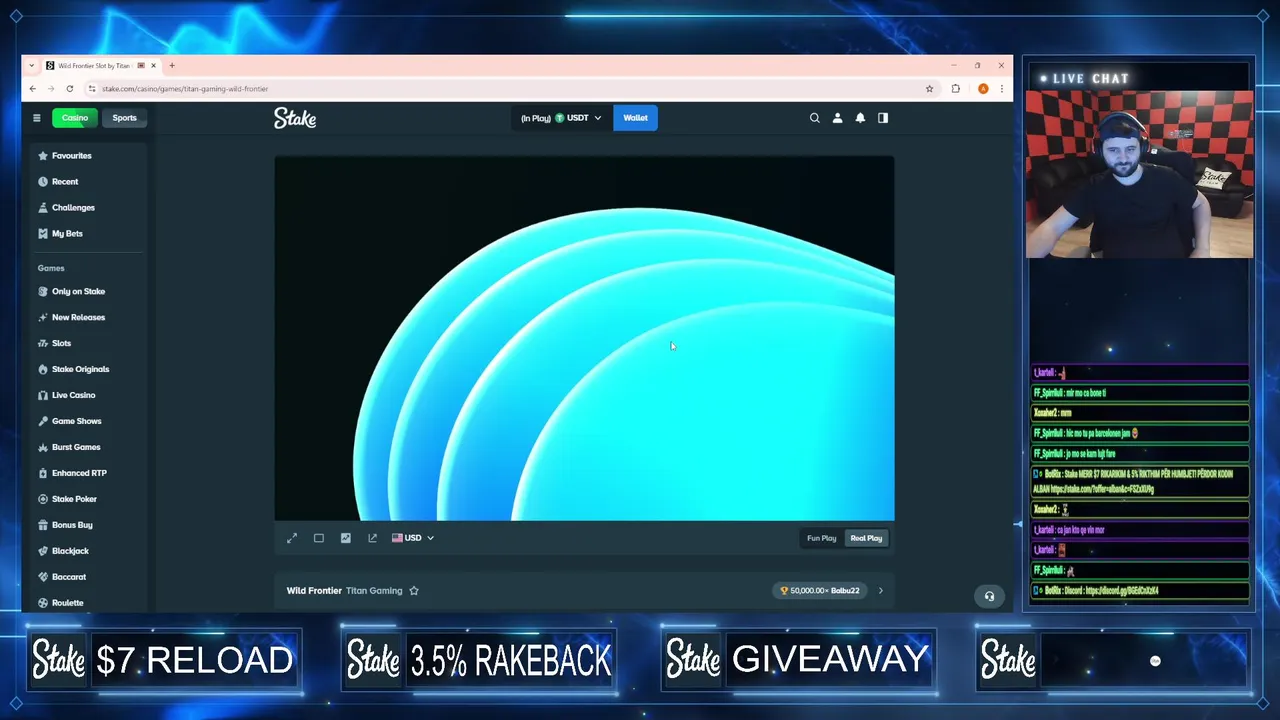This screenshot has height=720, width=1280.
Task: Go back in browser history
Action: (32, 89)
